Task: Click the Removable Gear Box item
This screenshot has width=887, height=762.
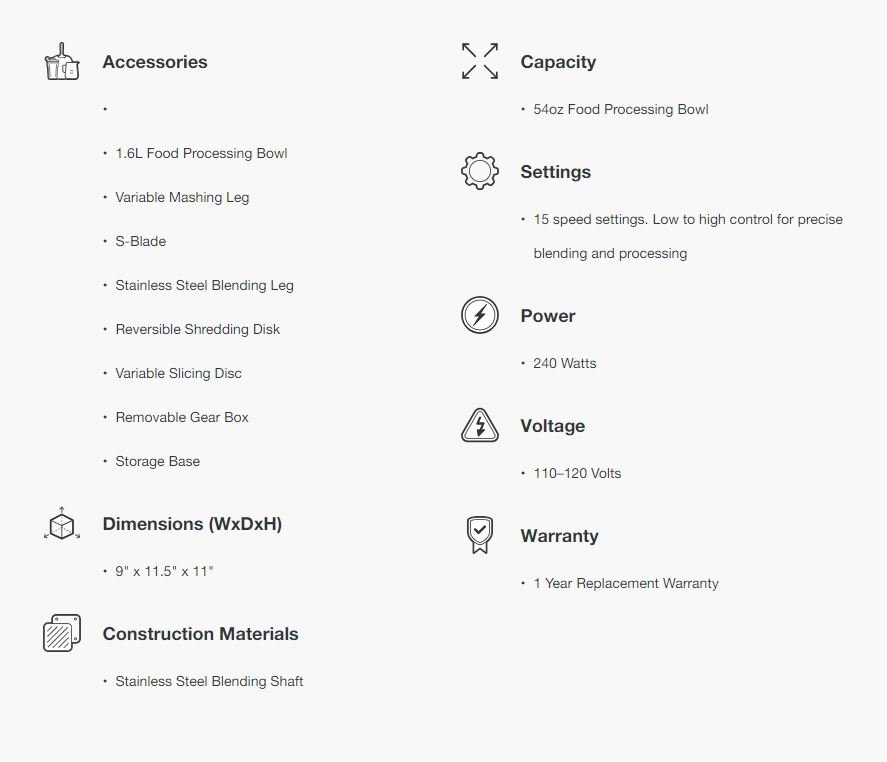Action: click(x=182, y=417)
